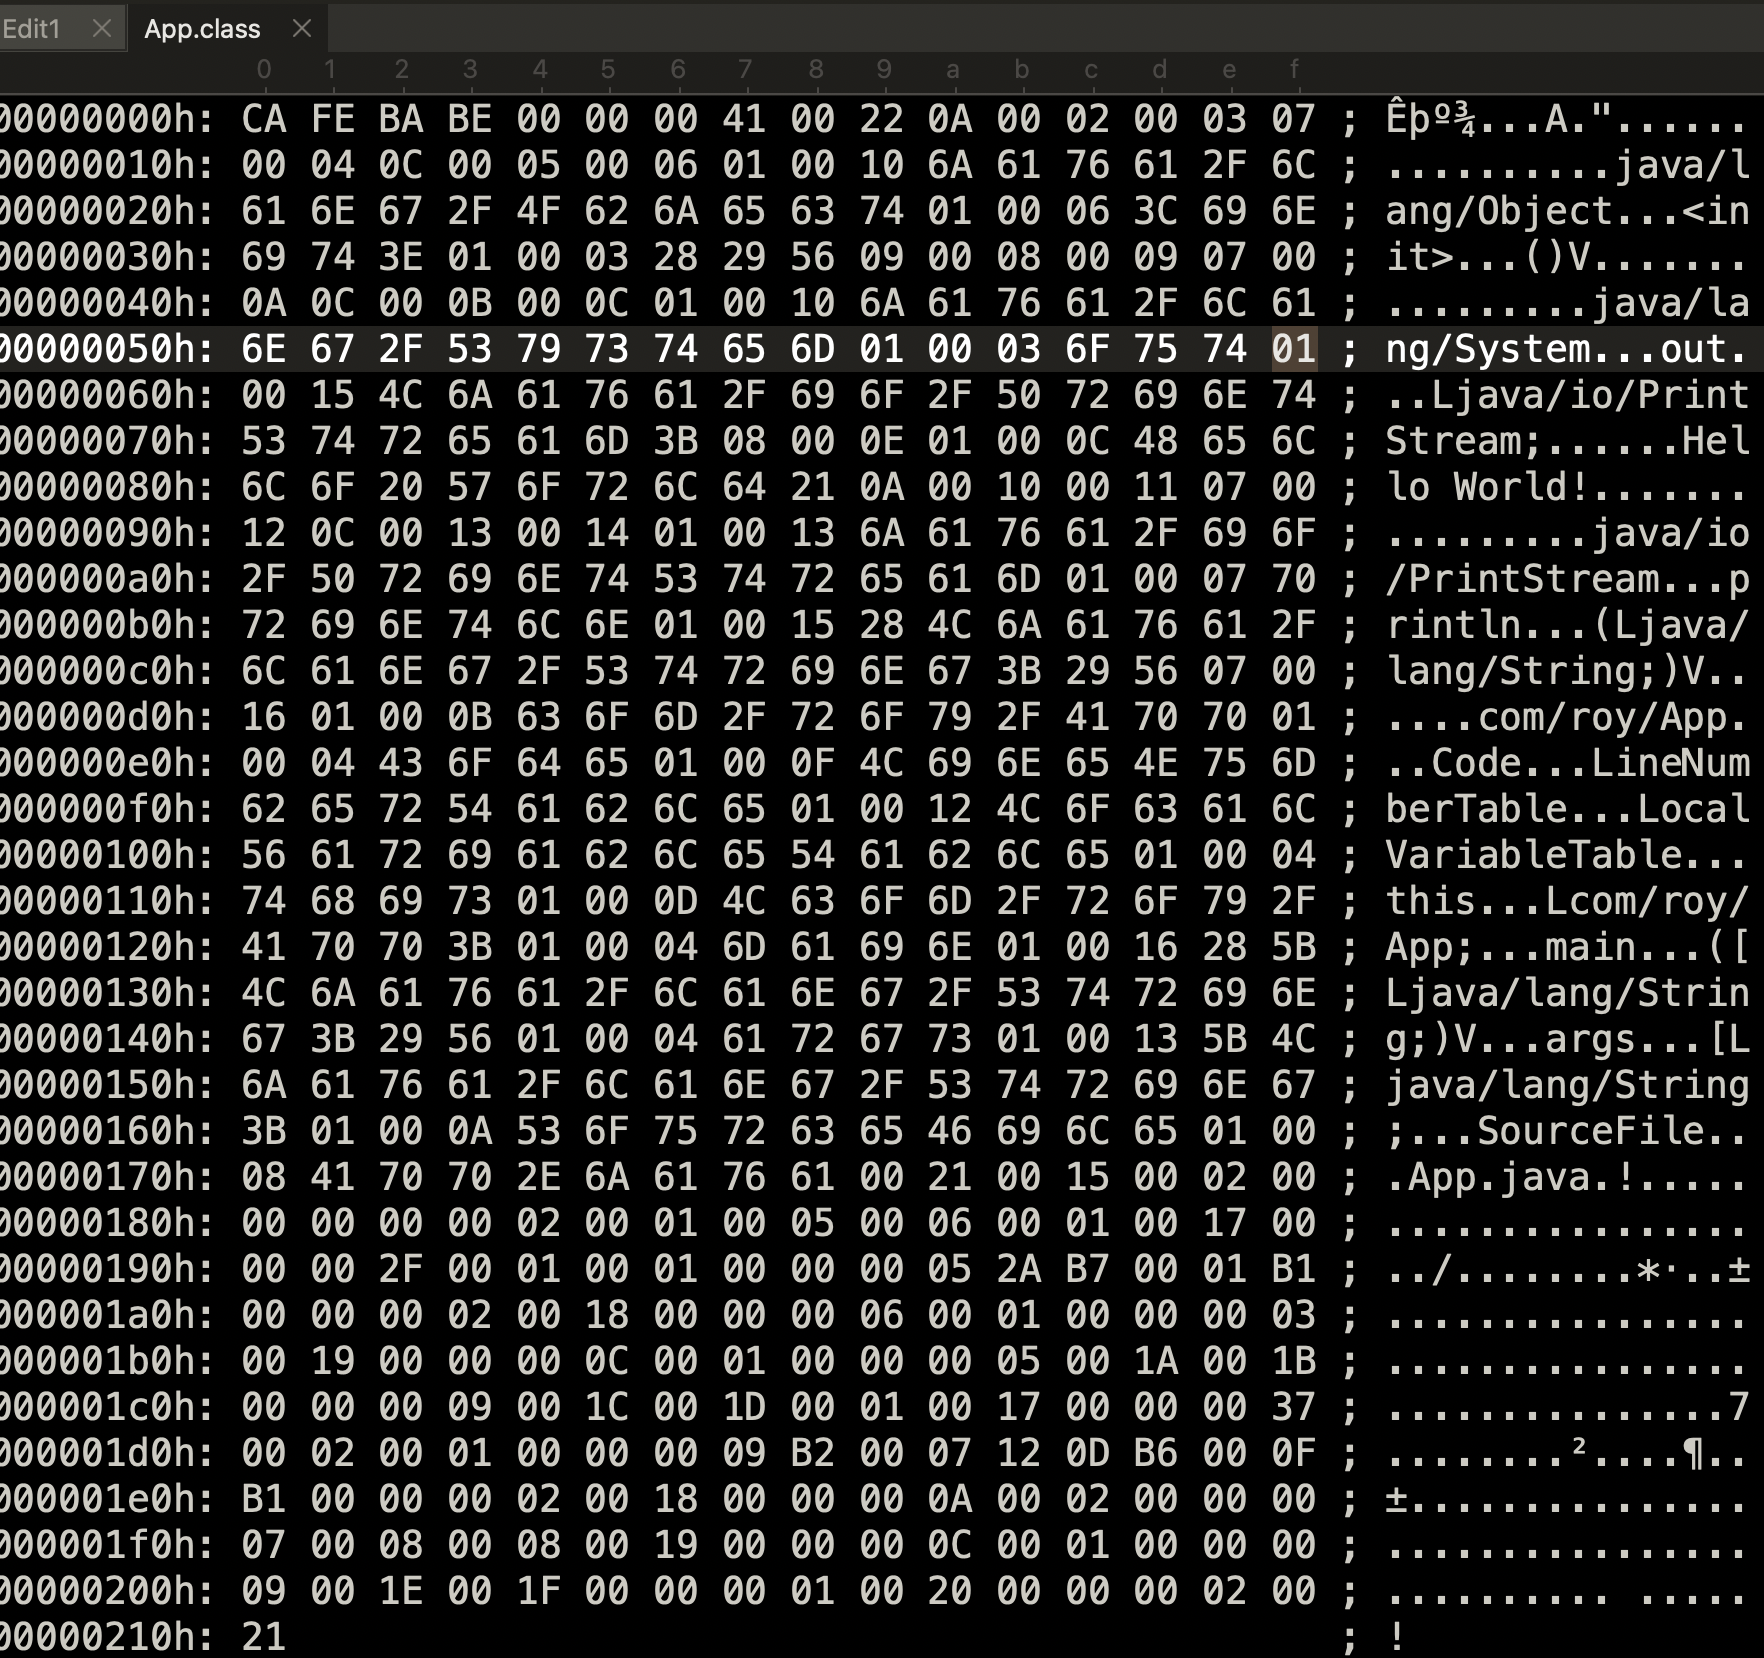Click column header '0' in the ruler
Viewport: 1764px width, 1658px height.
pos(264,69)
